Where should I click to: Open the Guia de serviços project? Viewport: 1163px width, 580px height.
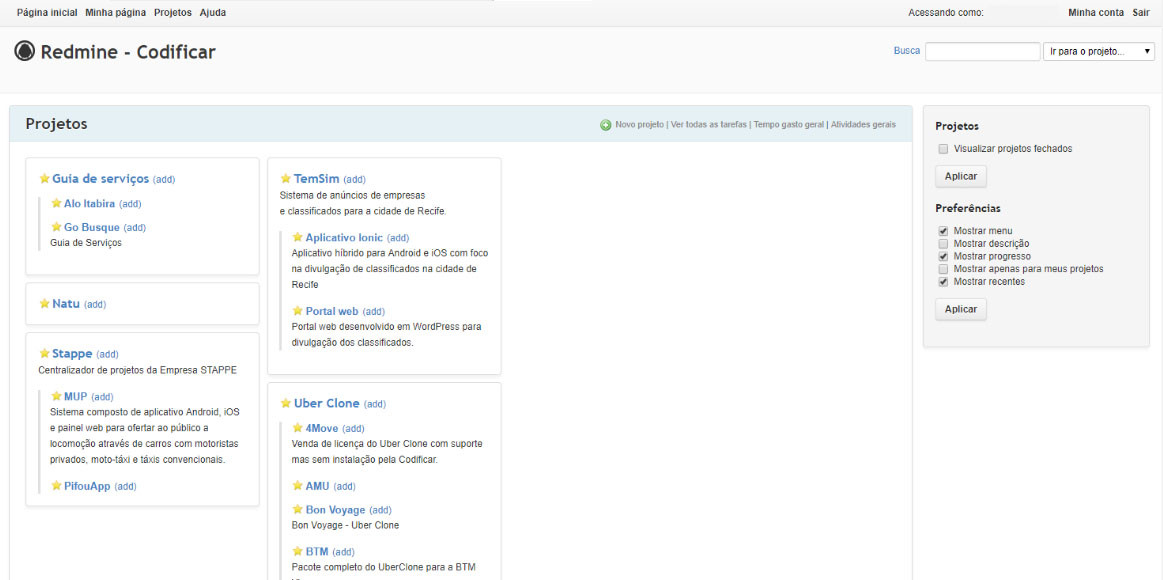click(x=101, y=179)
